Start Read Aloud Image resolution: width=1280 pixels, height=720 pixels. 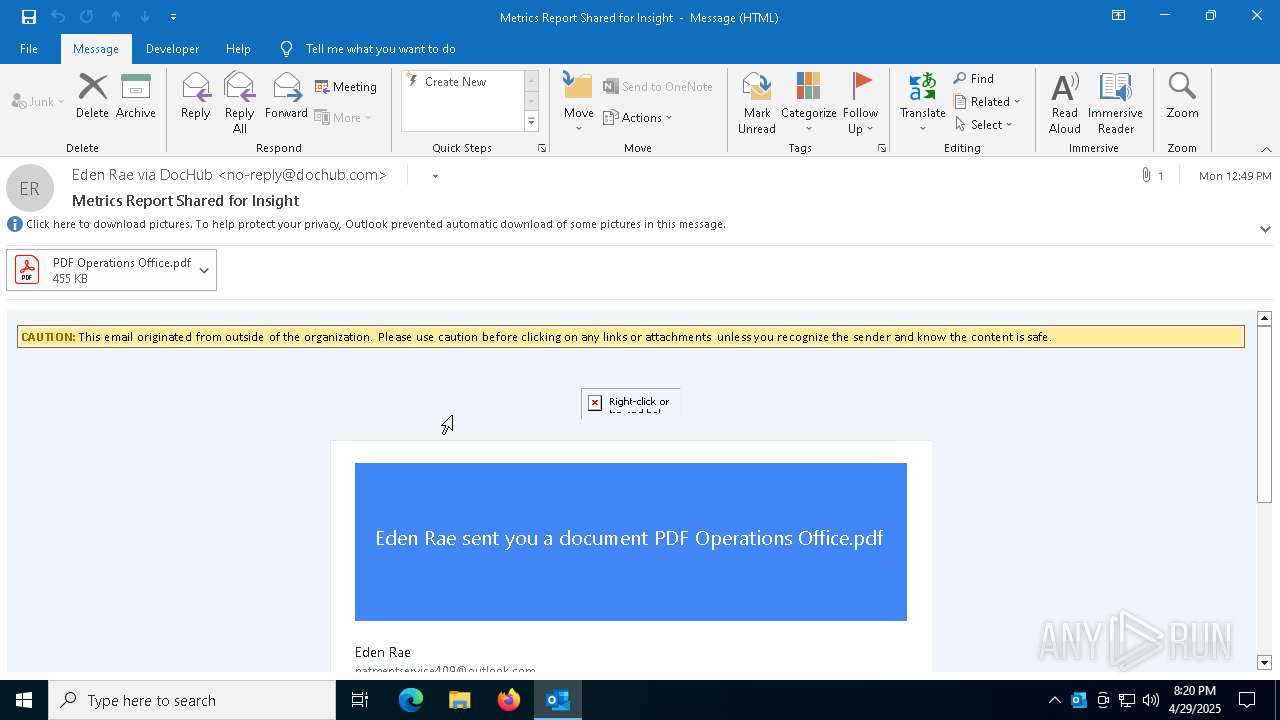tap(1065, 103)
